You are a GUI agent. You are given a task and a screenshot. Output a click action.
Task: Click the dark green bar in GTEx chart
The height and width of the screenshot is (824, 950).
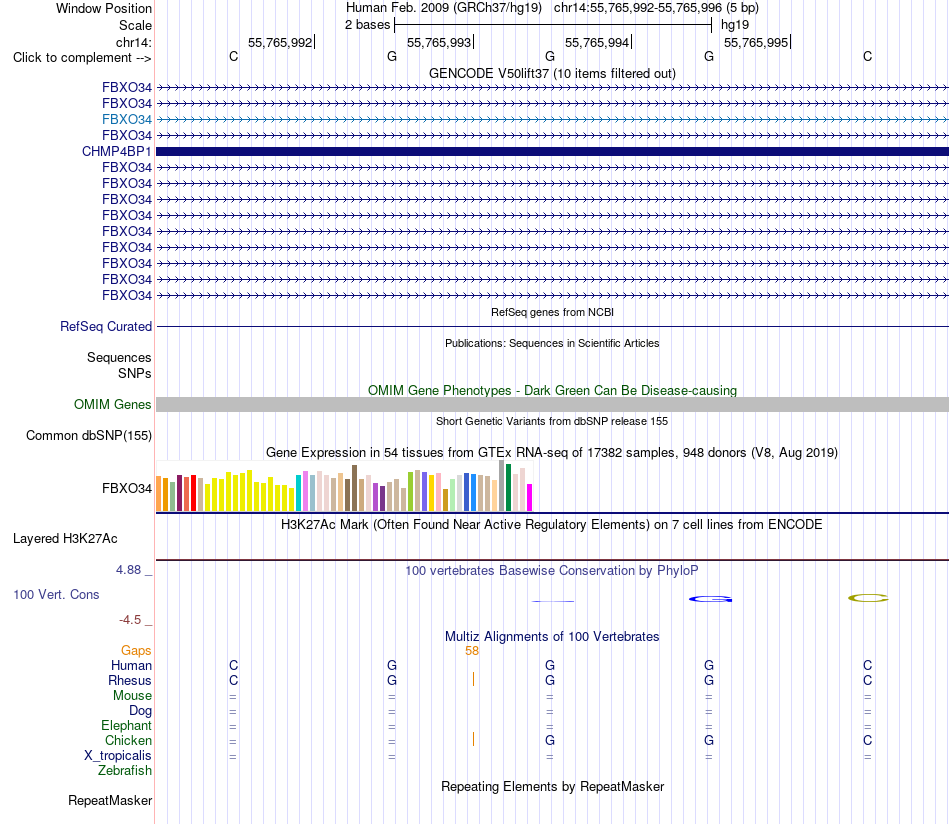(x=508, y=488)
